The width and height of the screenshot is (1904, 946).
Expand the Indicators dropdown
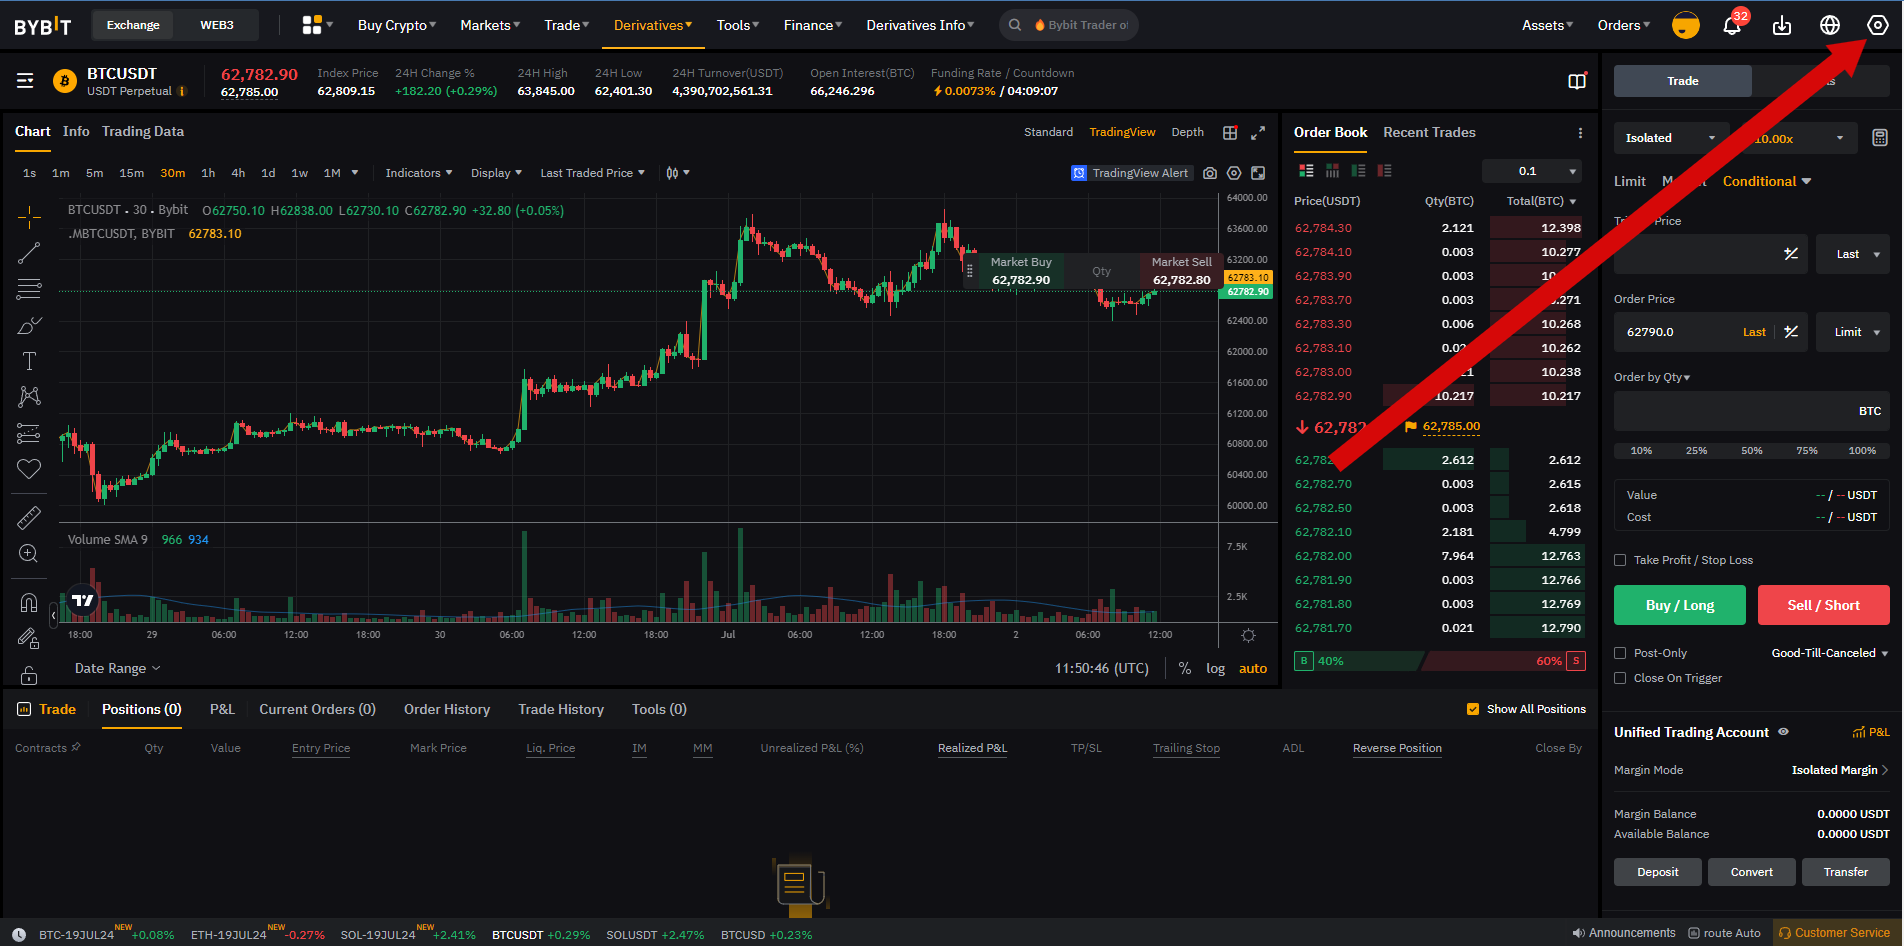click(x=419, y=173)
